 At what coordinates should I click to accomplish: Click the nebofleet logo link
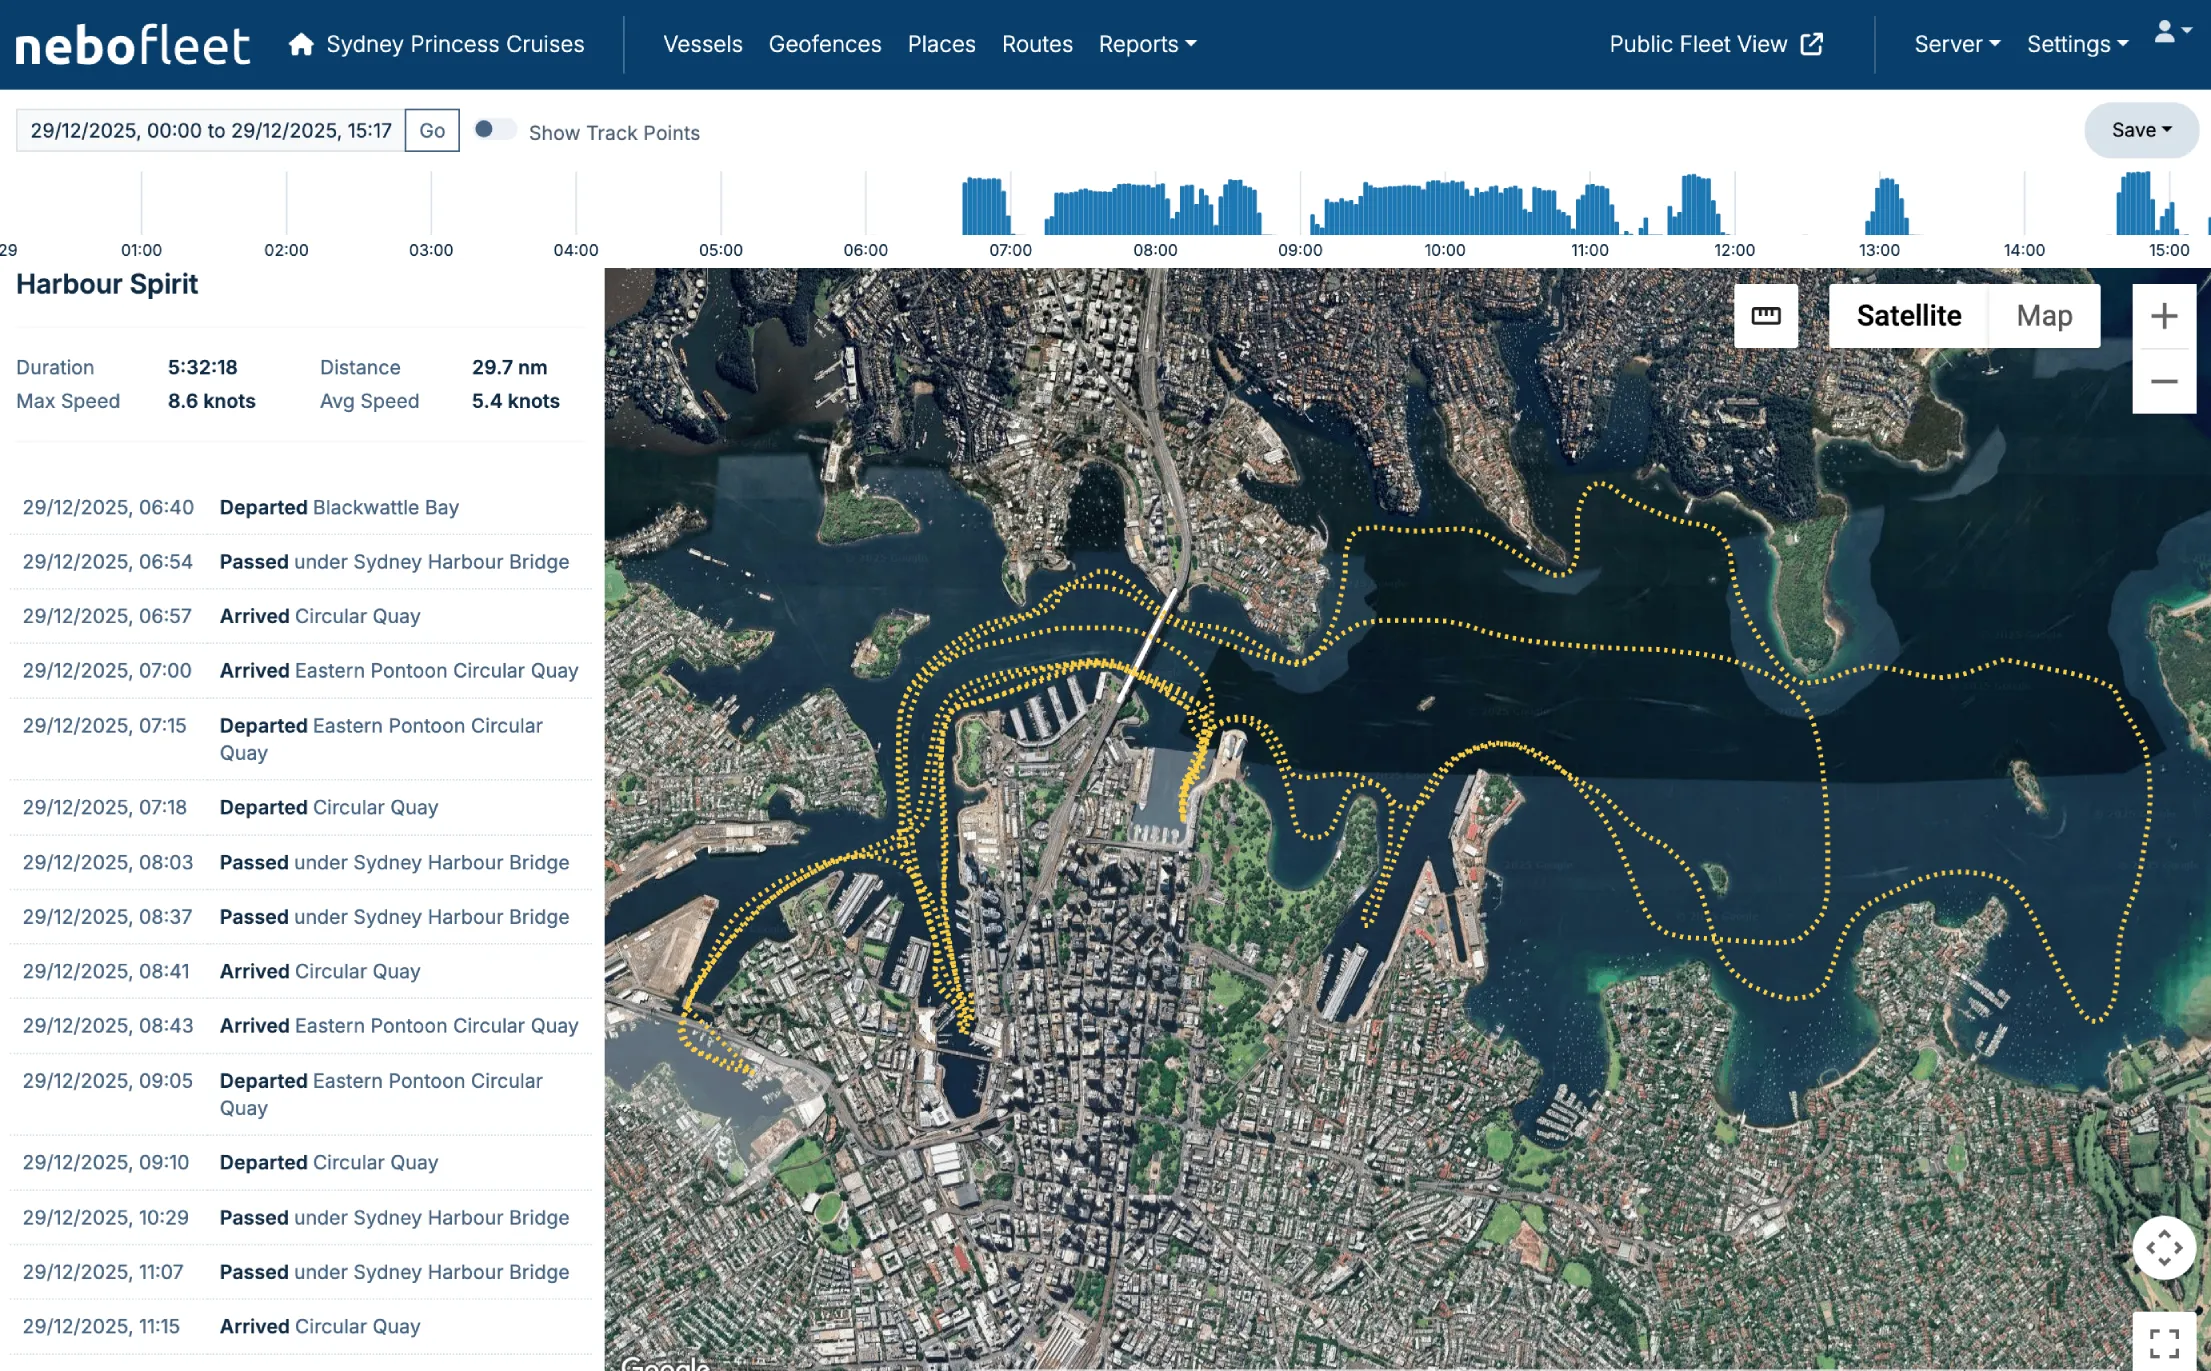tap(132, 45)
